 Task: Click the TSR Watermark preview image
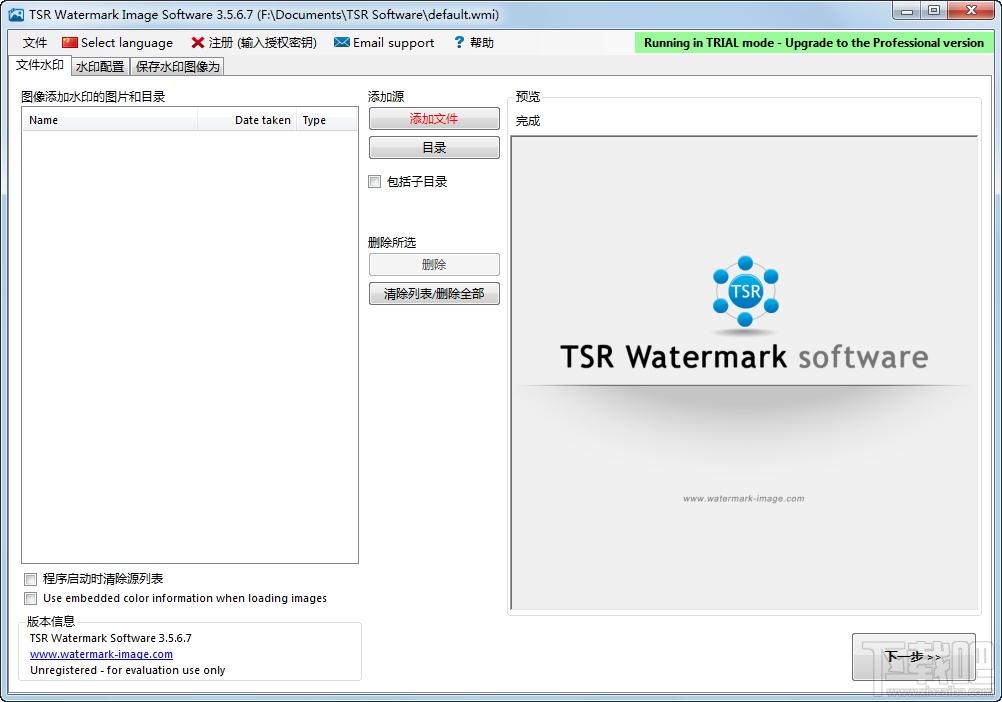click(744, 373)
